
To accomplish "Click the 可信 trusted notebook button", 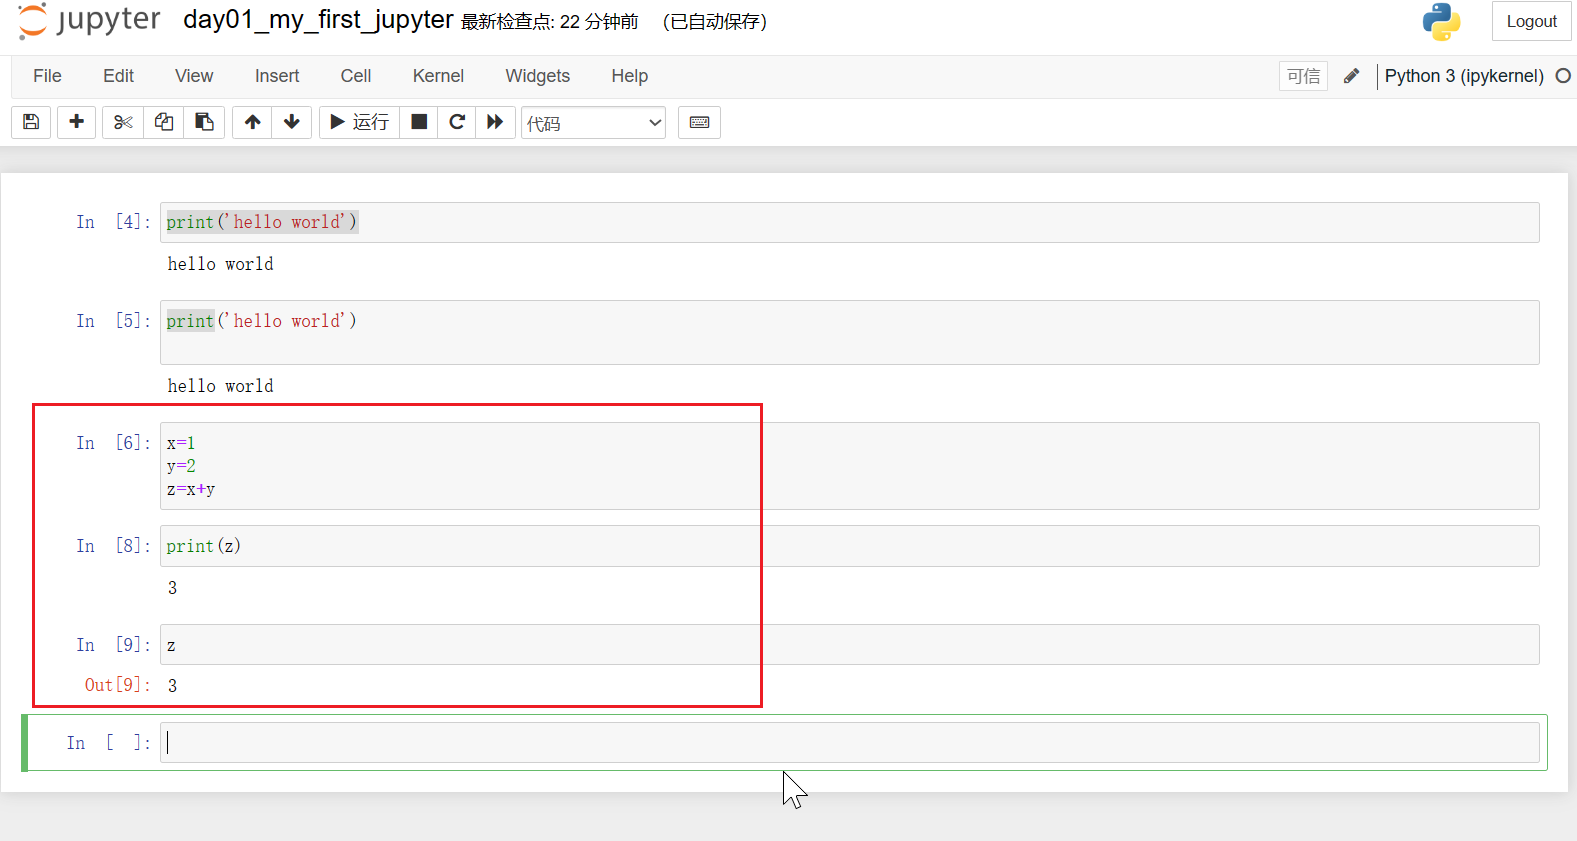I will pos(1303,76).
